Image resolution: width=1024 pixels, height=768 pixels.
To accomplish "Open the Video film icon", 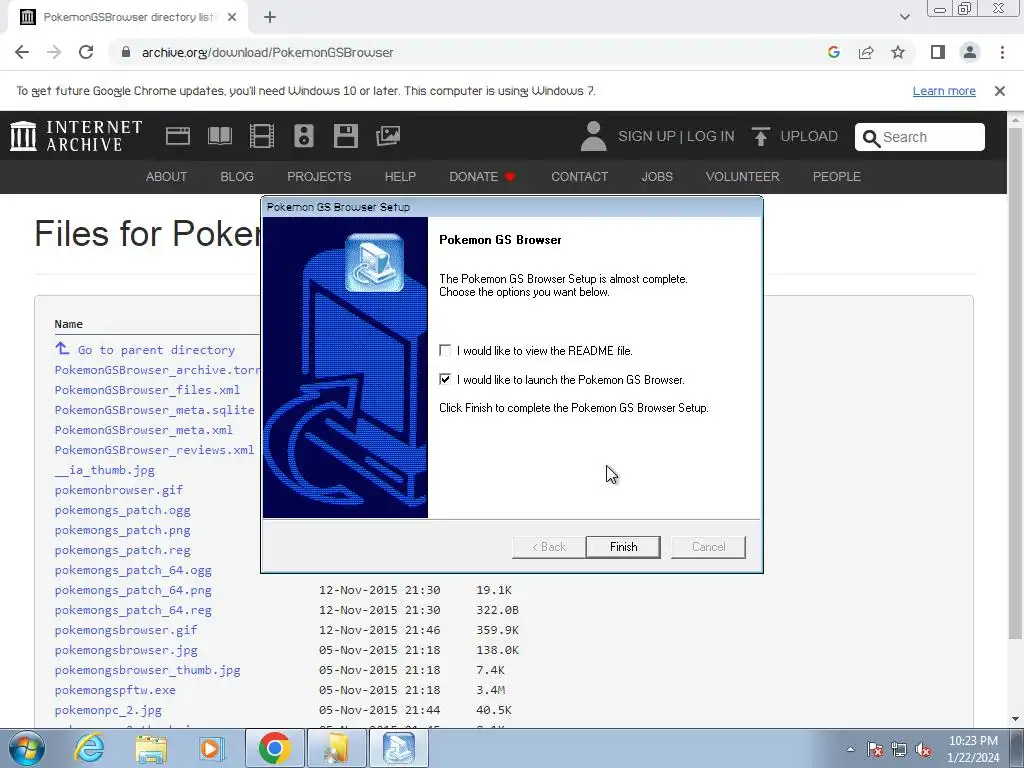I will coord(262,136).
